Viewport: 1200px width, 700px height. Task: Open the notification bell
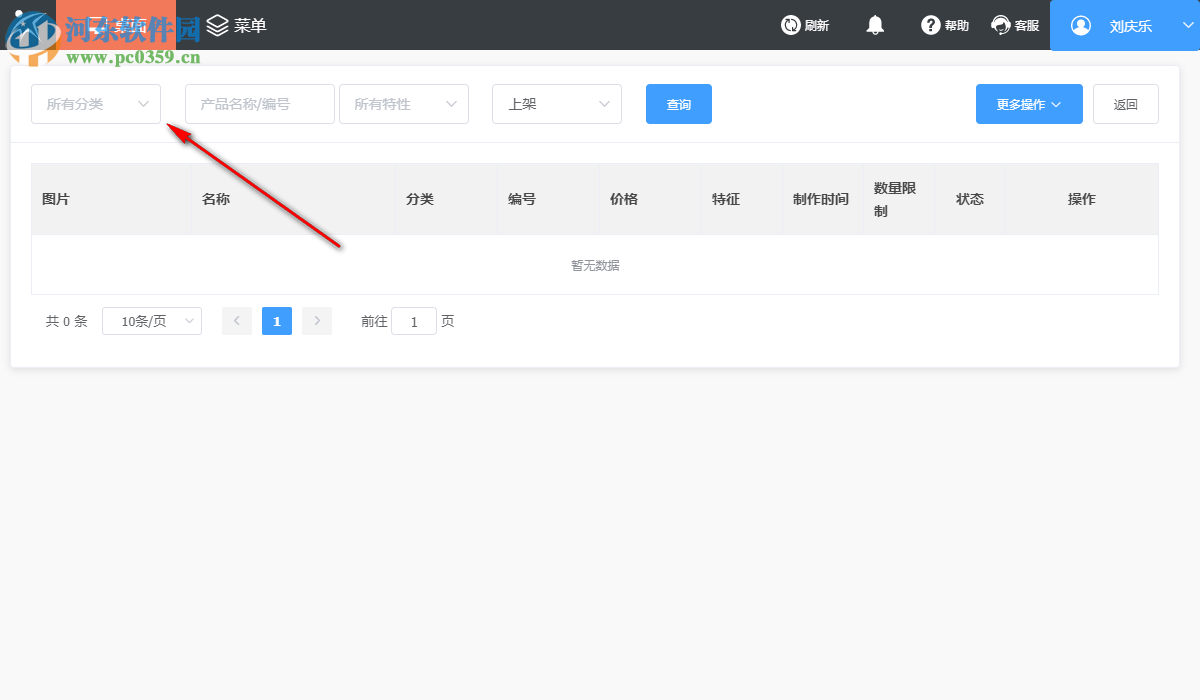pos(875,25)
